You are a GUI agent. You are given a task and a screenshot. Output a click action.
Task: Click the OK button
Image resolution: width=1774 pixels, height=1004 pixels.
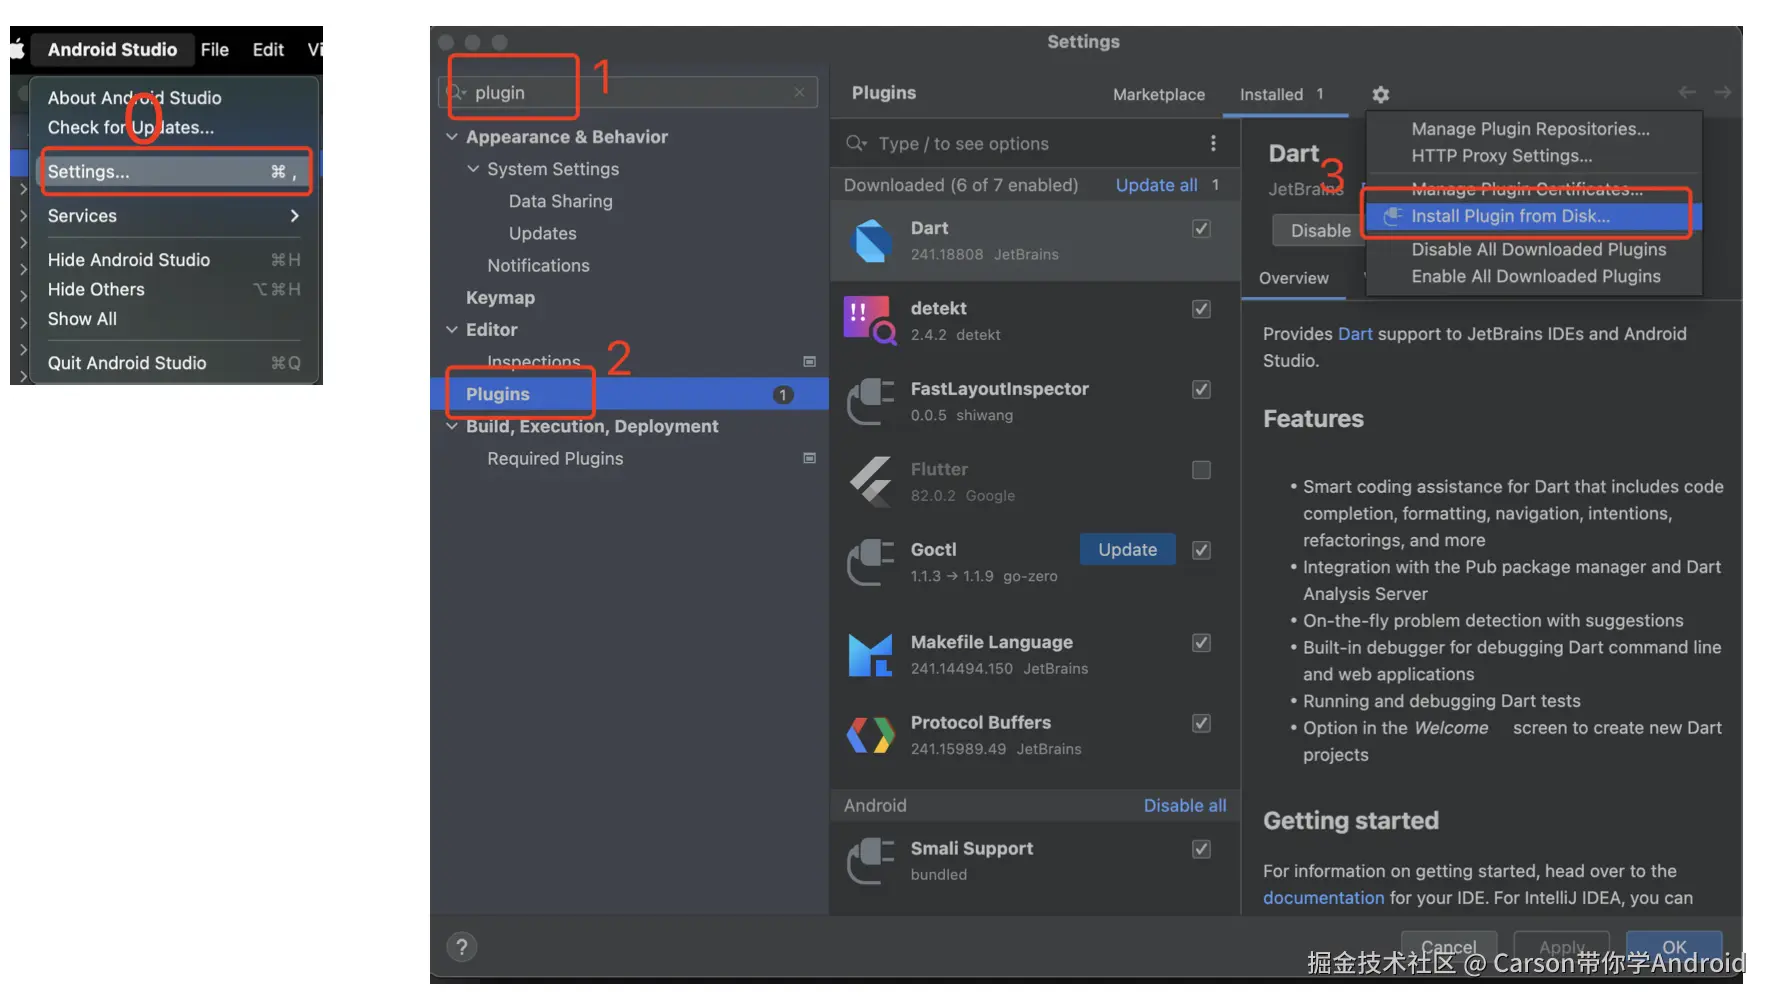click(x=1674, y=946)
